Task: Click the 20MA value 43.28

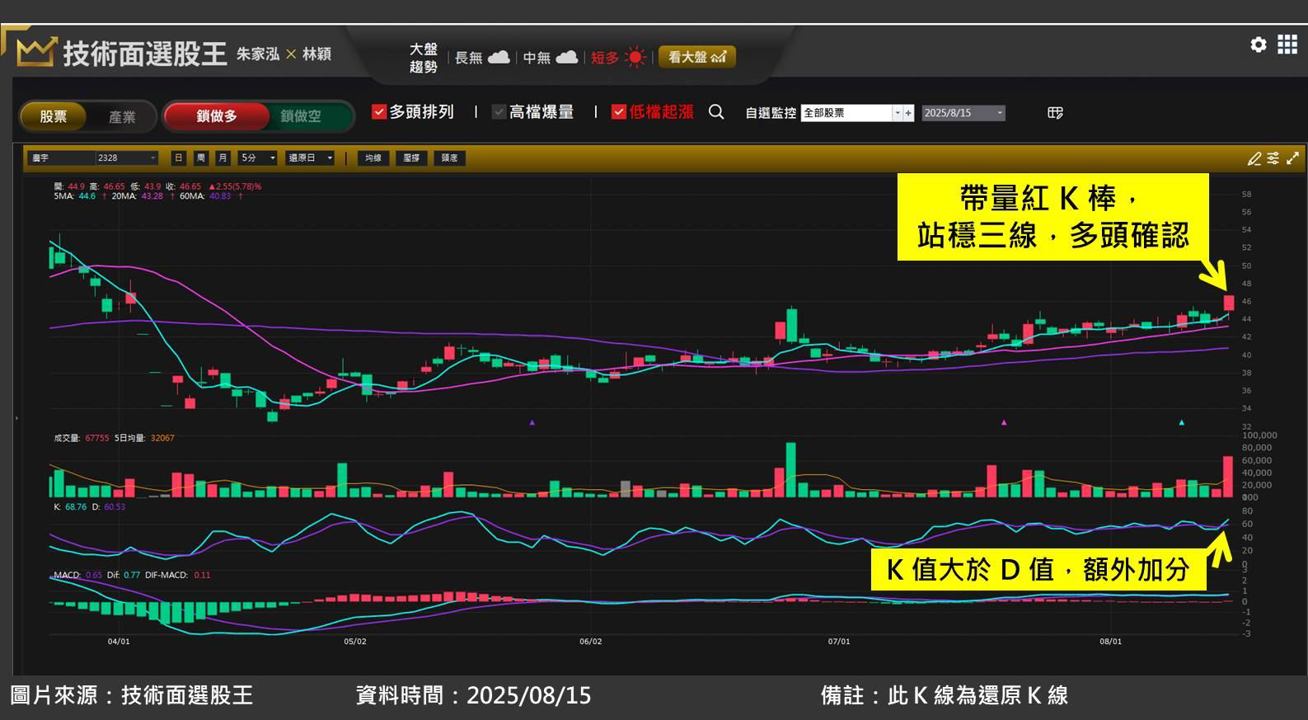Action: pos(154,196)
